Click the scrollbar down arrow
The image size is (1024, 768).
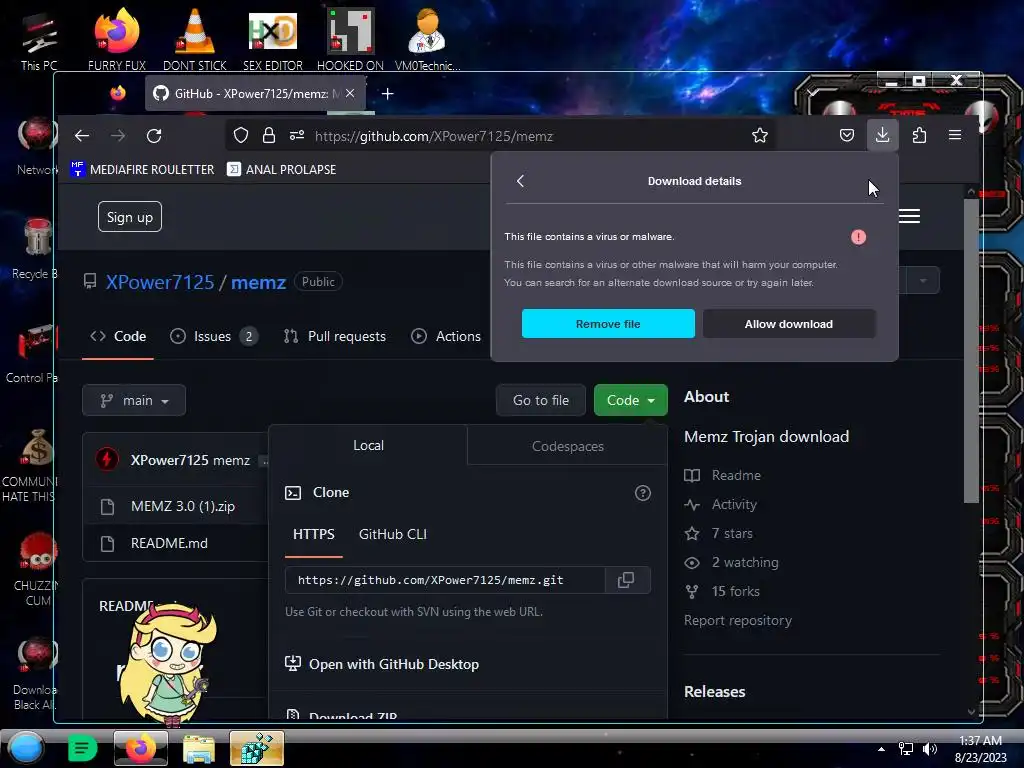pos(971,712)
